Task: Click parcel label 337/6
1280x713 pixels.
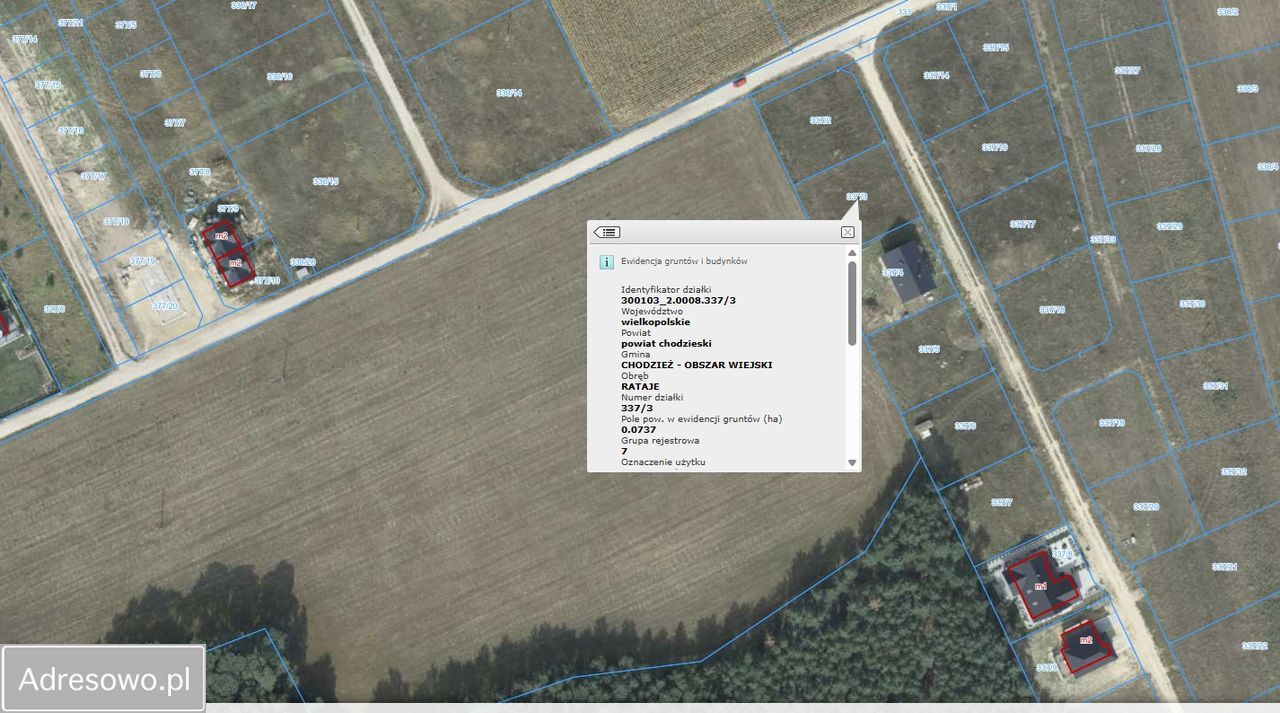Action: [965, 426]
